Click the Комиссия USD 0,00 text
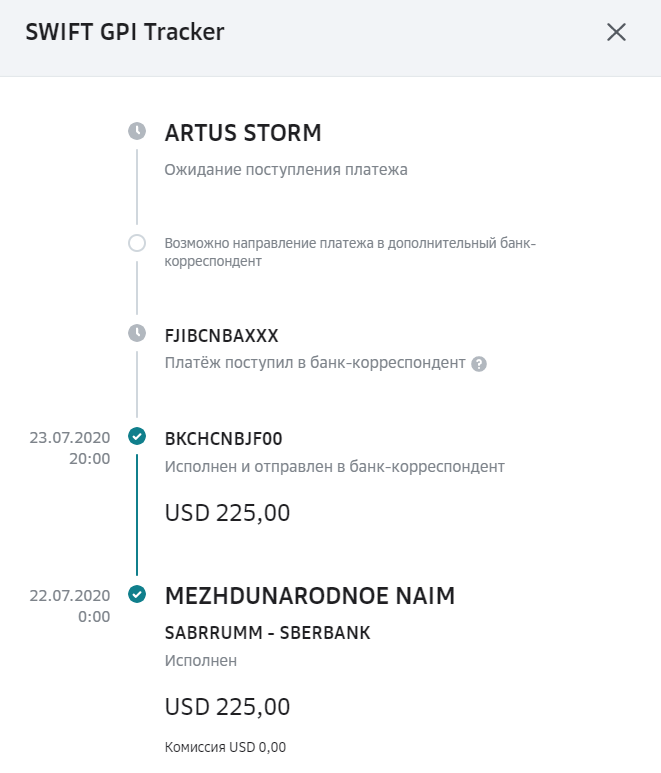The width and height of the screenshot is (661, 773). point(225,746)
